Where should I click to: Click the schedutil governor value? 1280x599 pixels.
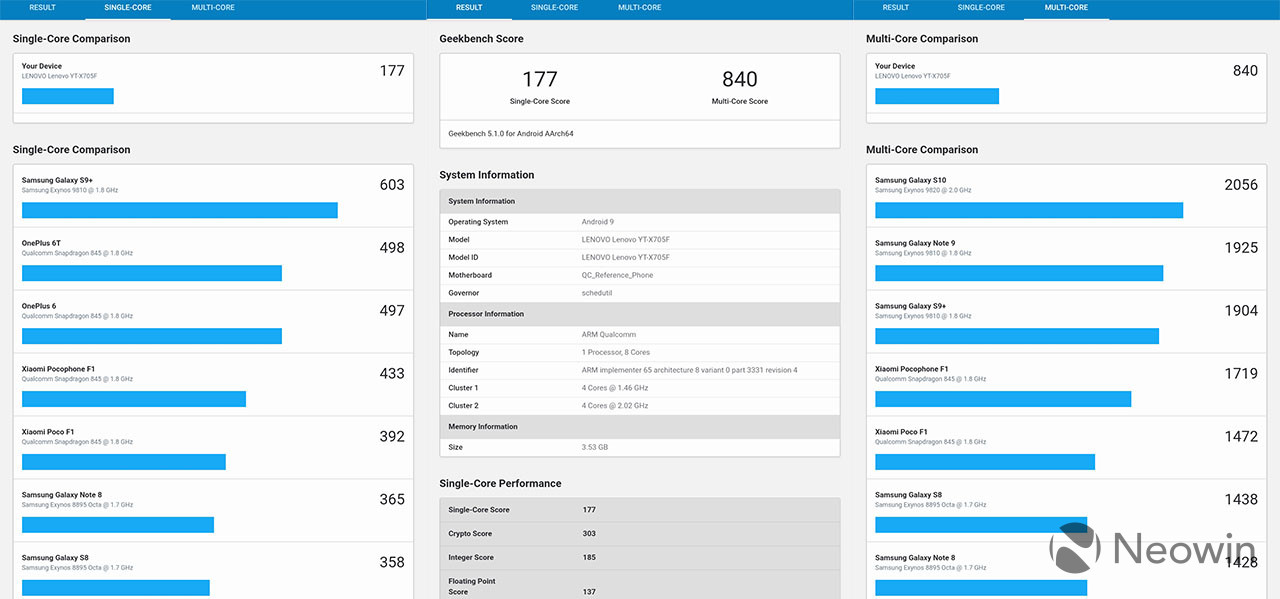[x=597, y=293]
